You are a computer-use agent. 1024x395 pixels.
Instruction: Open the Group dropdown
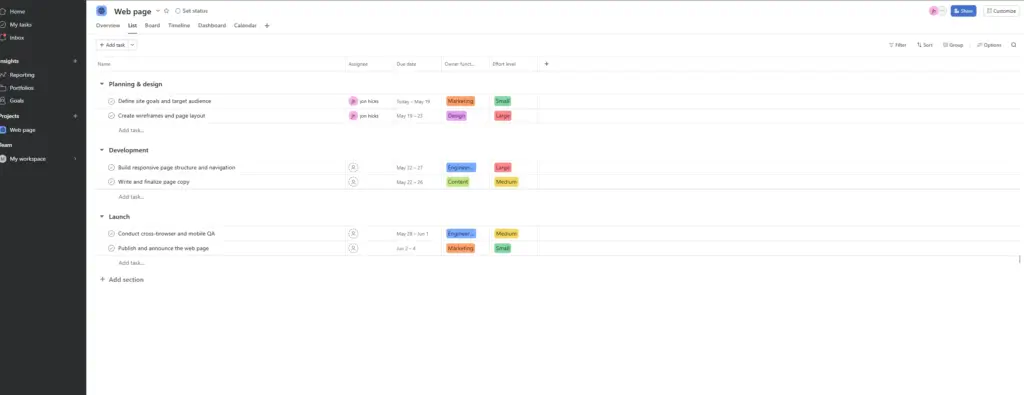pyautogui.click(x=953, y=45)
